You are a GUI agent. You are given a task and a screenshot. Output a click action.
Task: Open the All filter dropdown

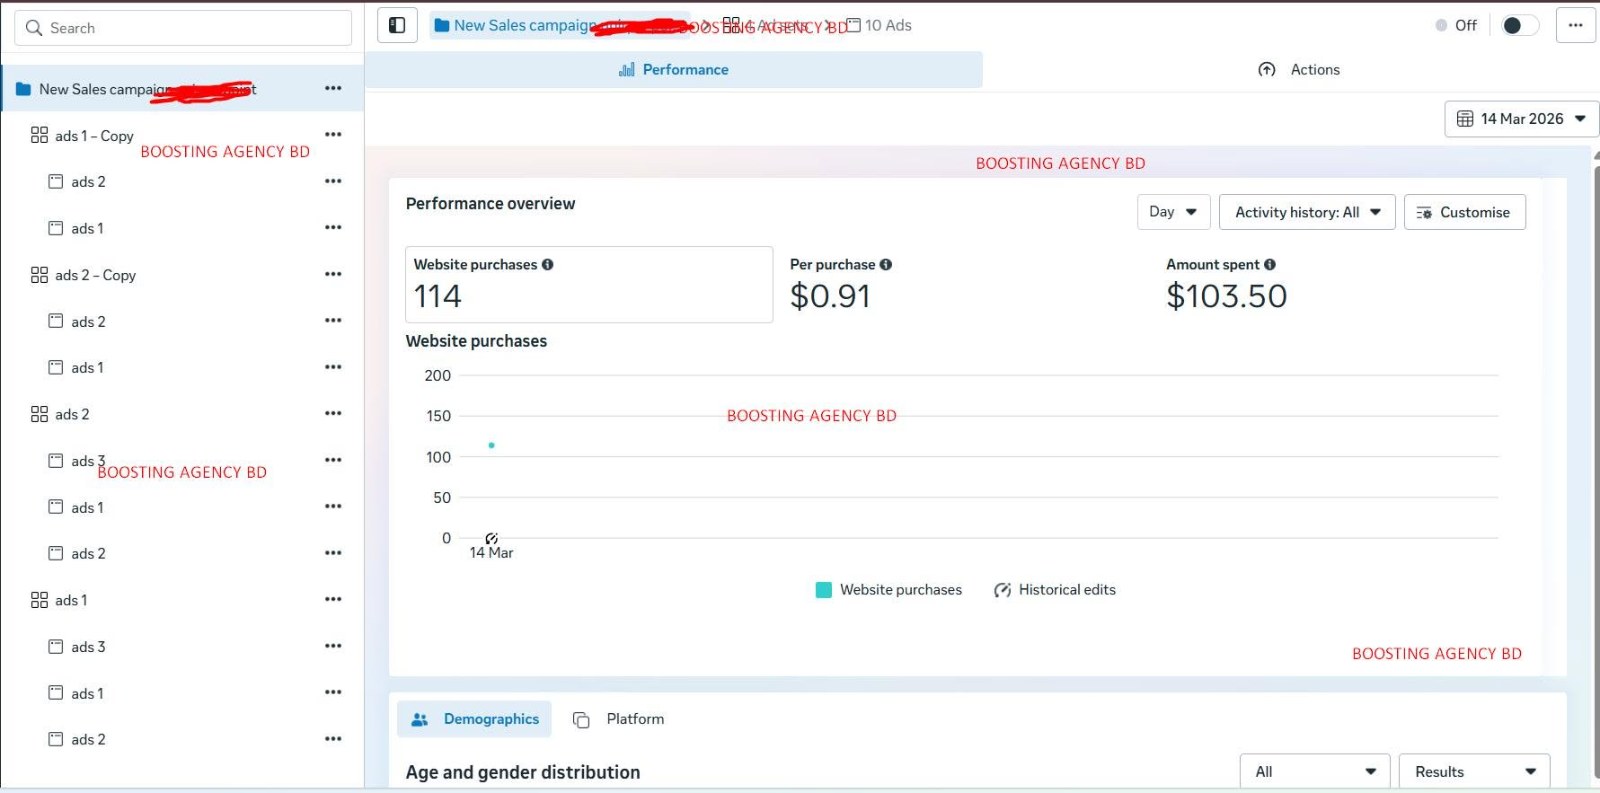(x=1315, y=772)
